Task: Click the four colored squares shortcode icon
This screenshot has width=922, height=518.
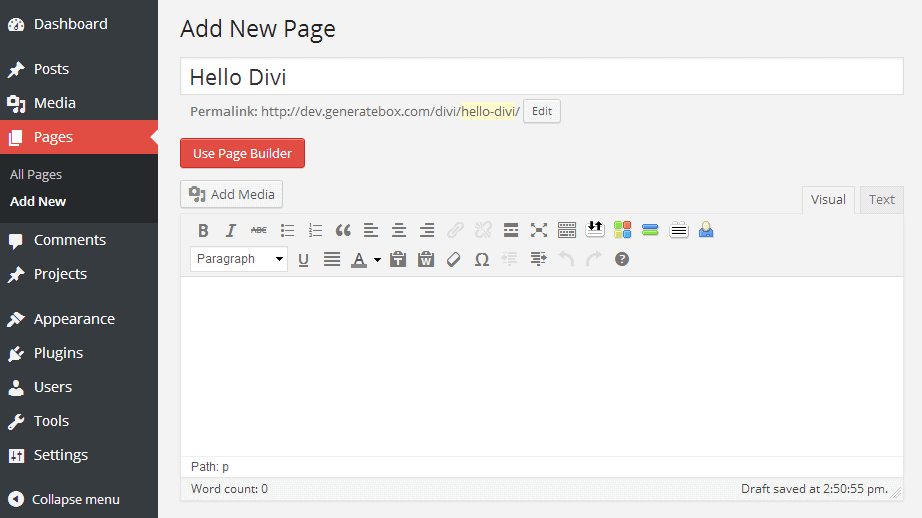Action: point(623,230)
